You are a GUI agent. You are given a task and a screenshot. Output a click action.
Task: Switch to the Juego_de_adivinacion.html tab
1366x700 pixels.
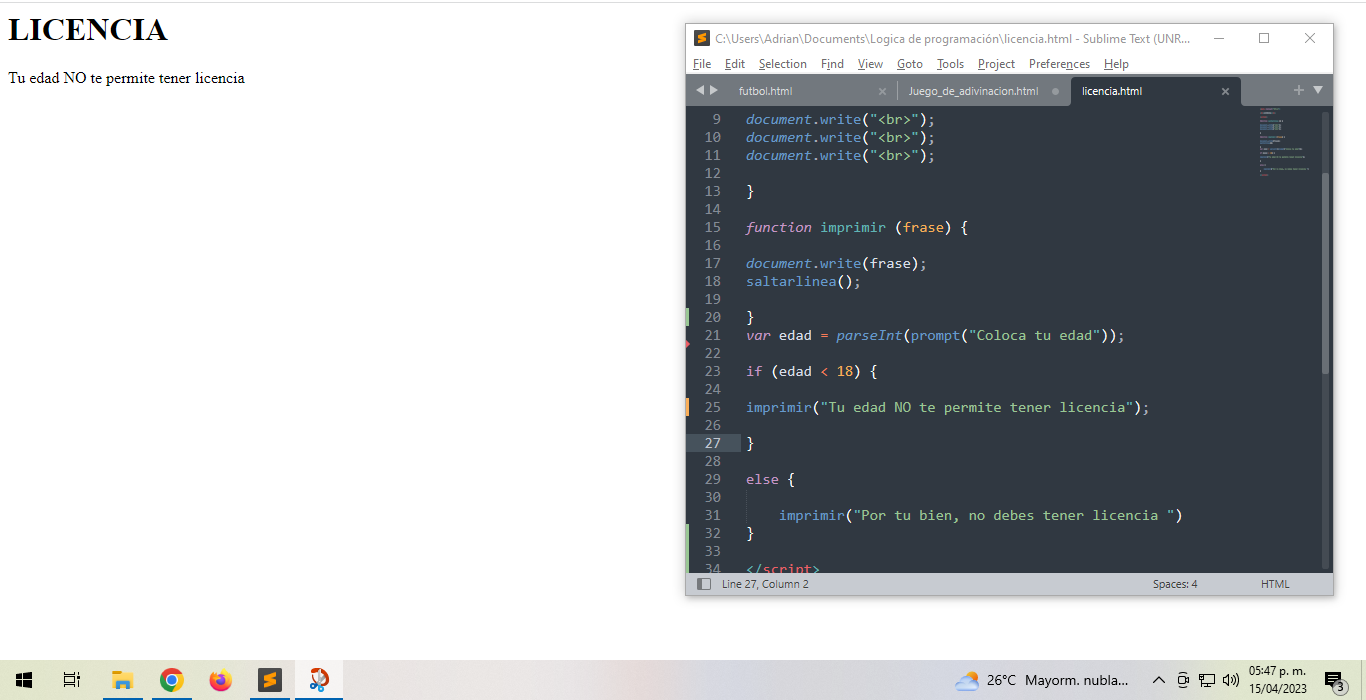click(x=973, y=91)
